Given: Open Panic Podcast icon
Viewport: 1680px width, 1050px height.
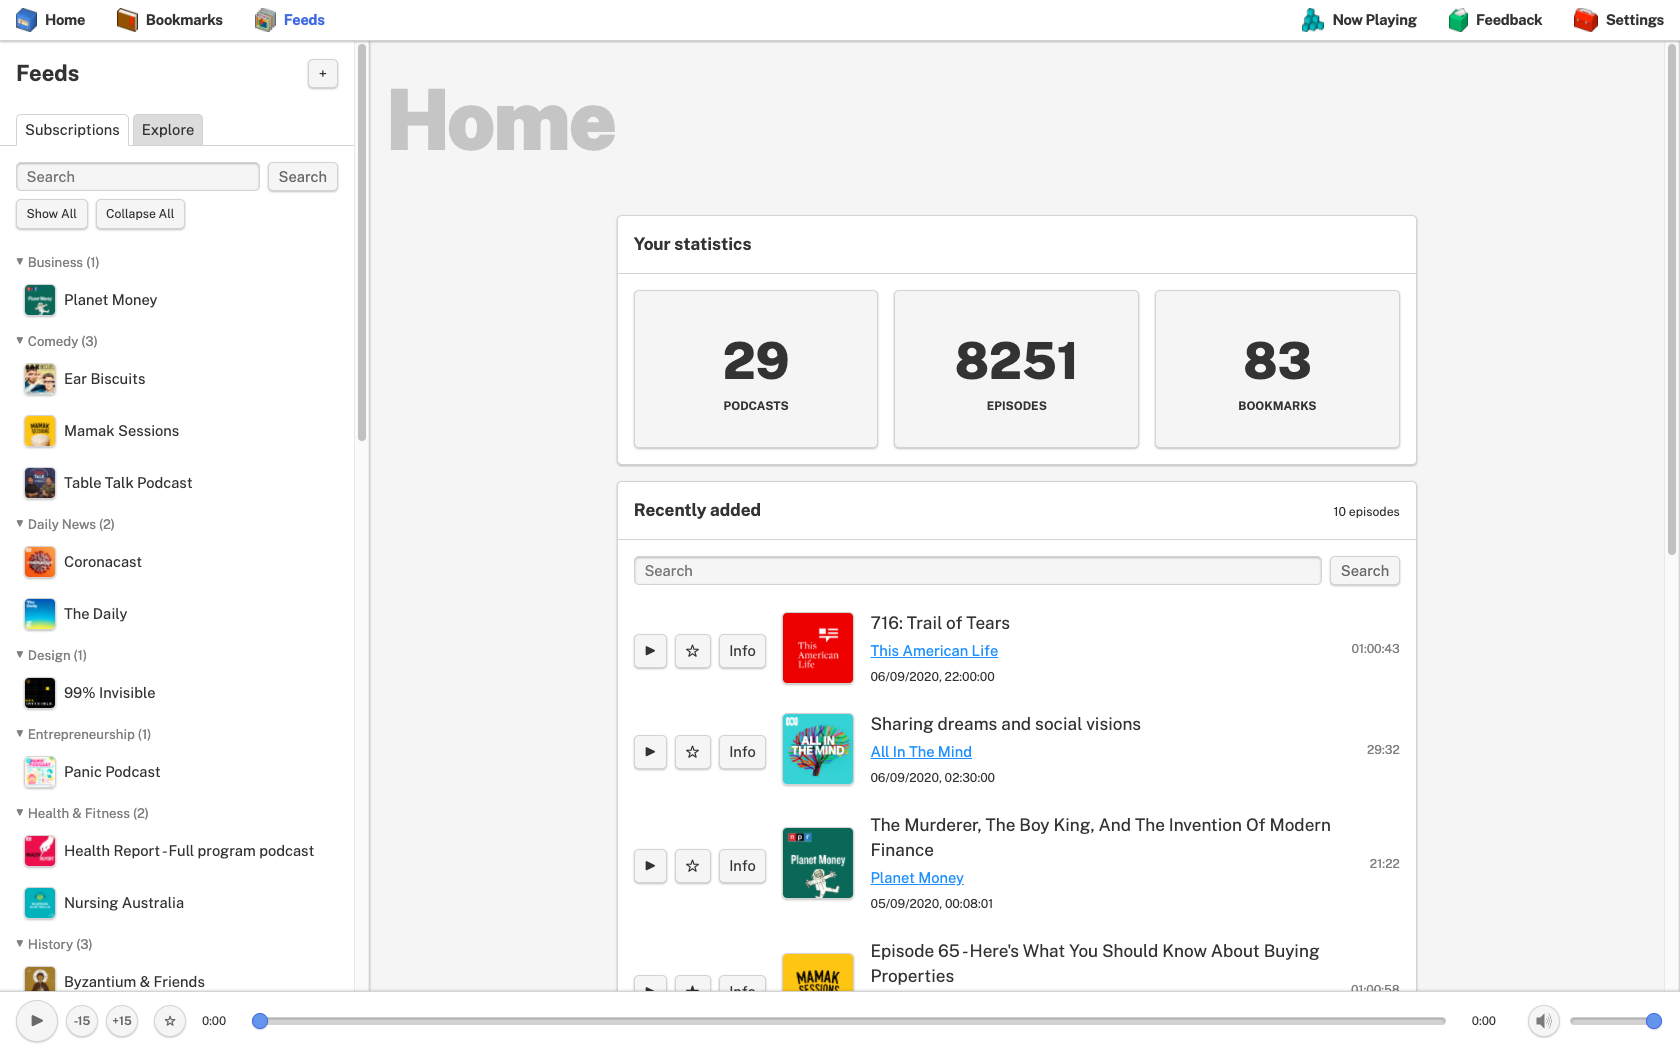Looking at the screenshot, I should [x=40, y=772].
